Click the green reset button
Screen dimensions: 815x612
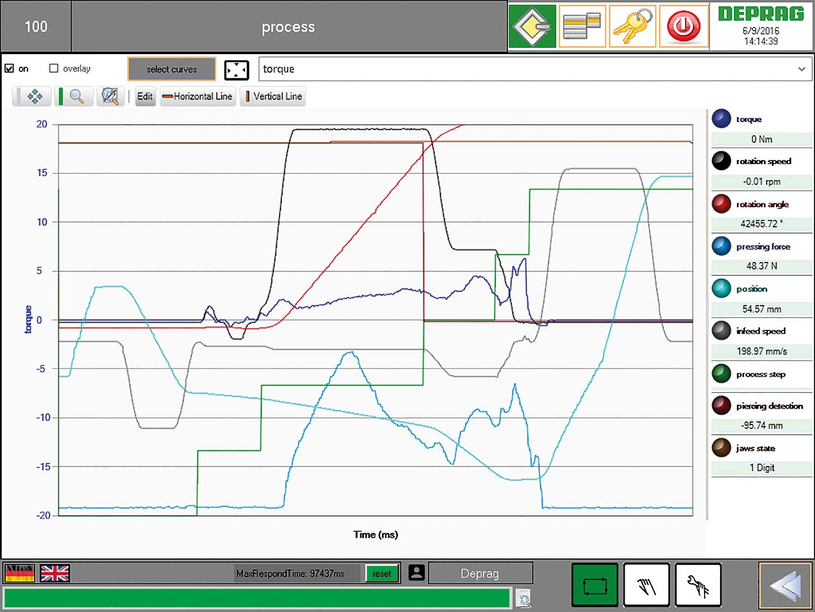tap(380, 573)
